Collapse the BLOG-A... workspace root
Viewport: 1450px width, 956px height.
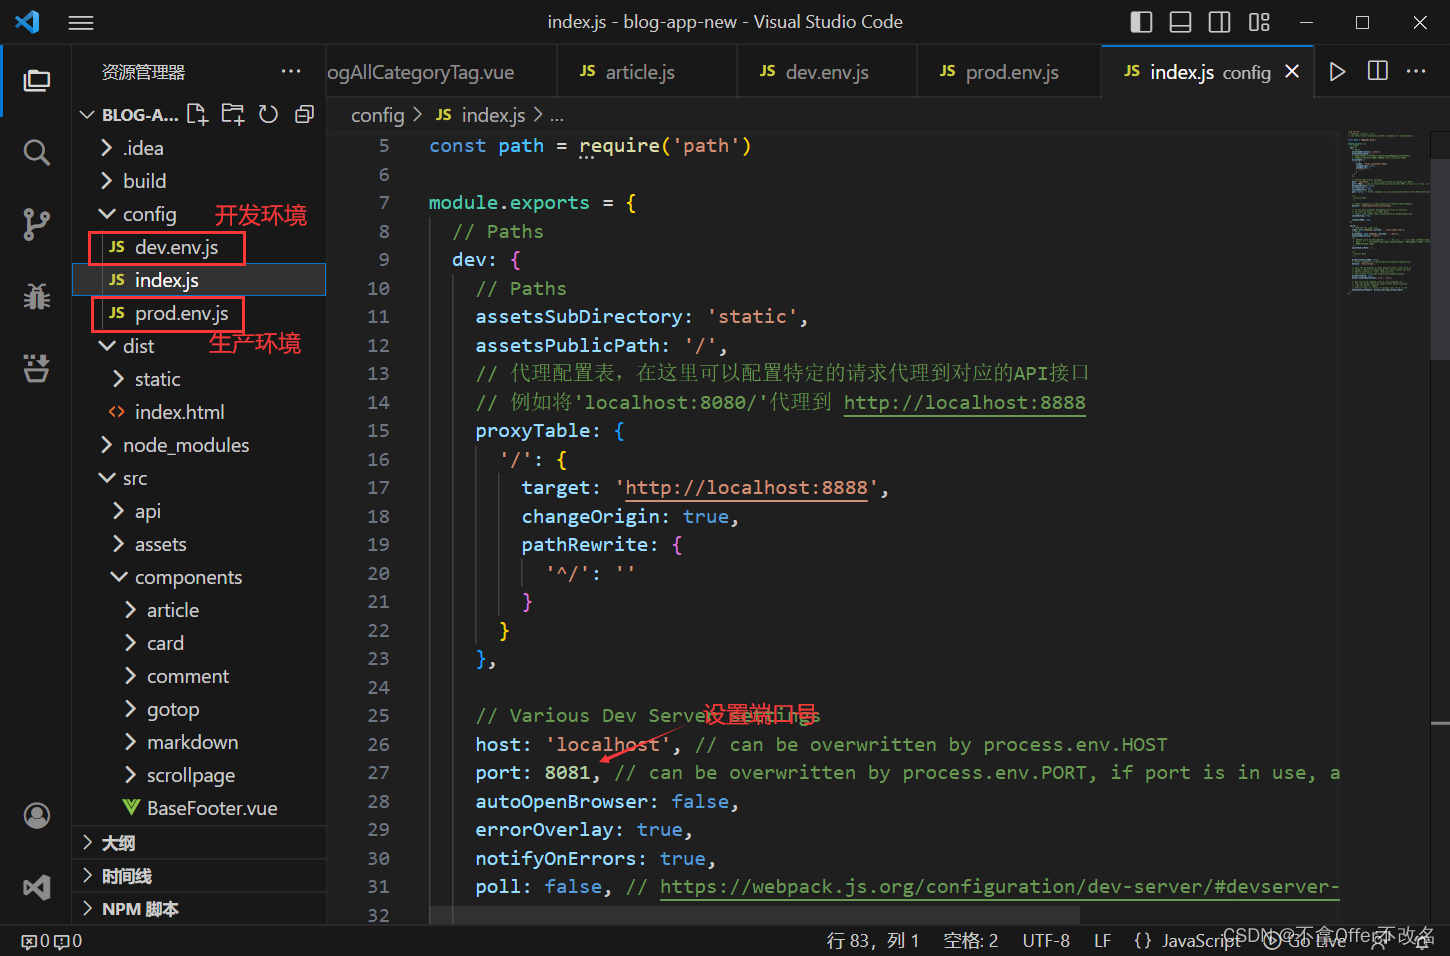tap(130, 115)
